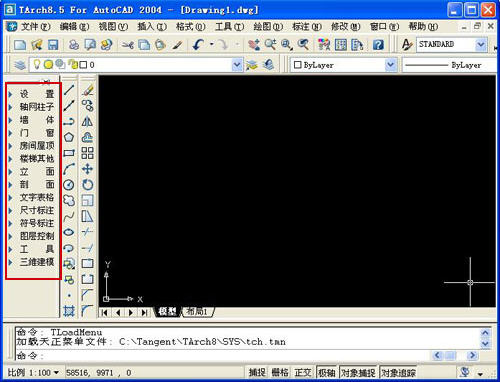
Task: Open the ByLayer linetype selector
Action: 449,65
